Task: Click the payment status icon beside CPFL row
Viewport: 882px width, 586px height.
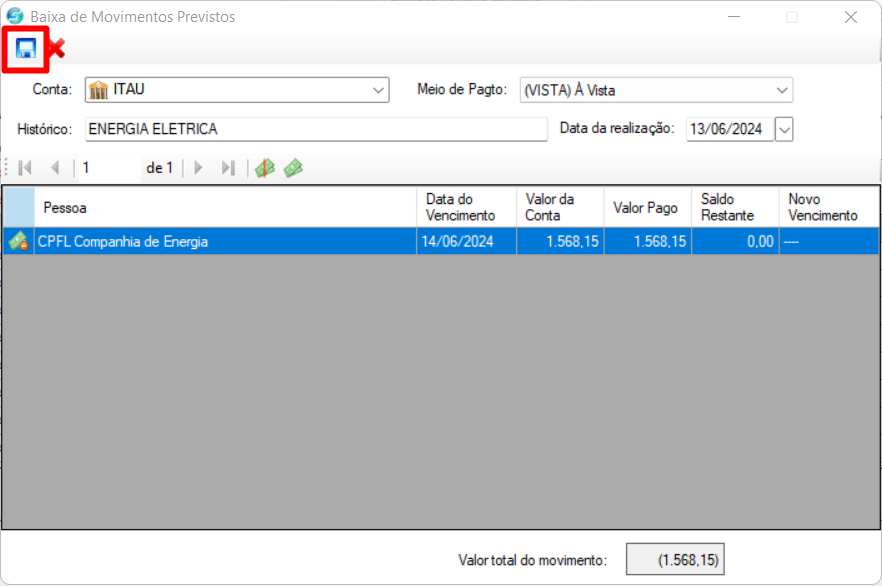Action: point(18,241)
